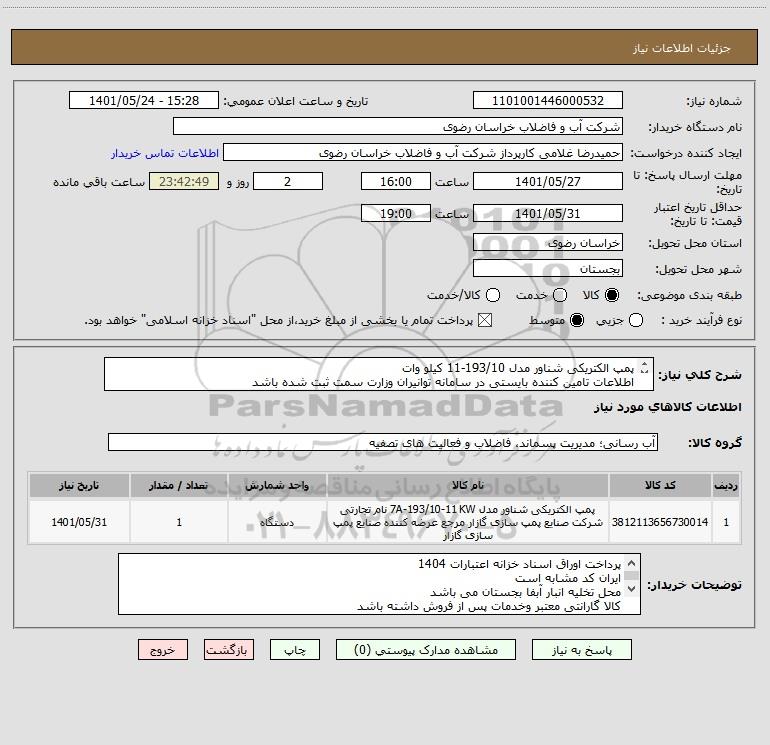Click the submersible pump product name cell
The height and width of the screenshot is (745, 770).
coord(468,522)
